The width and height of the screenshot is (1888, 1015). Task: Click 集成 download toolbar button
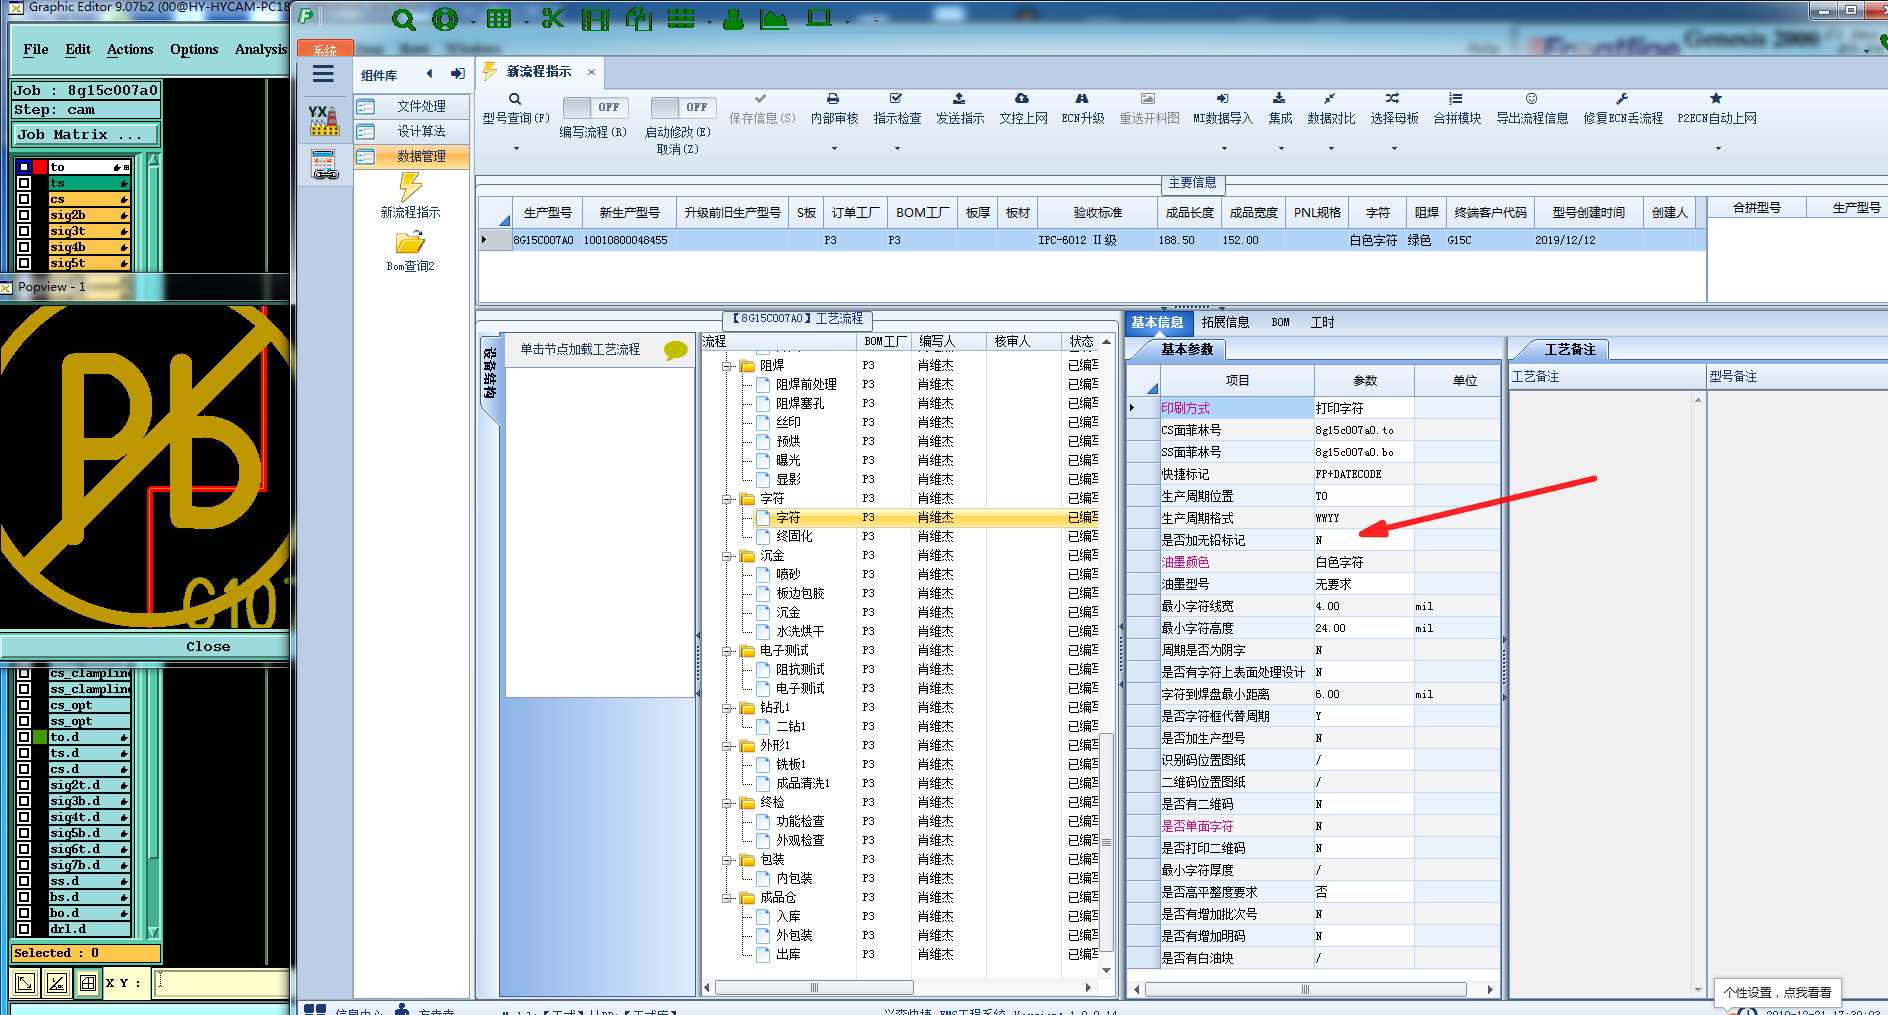[x=1280, y=109]
